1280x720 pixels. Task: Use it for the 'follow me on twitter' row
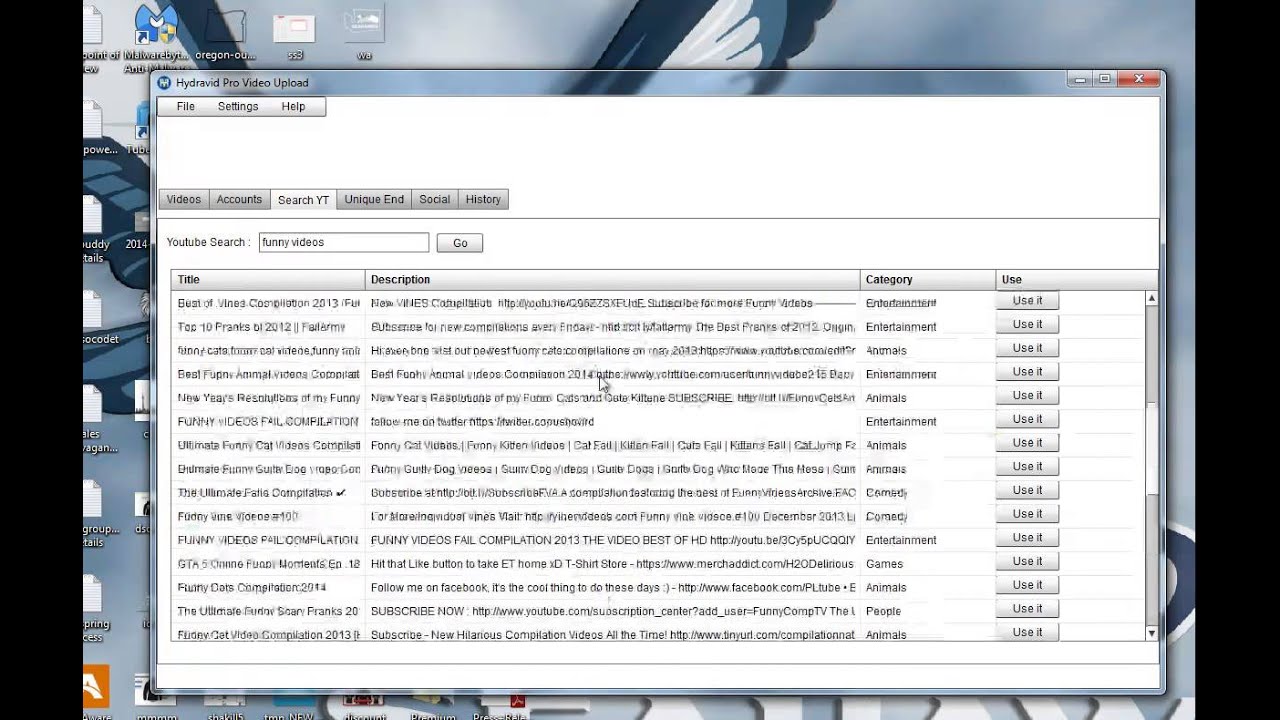click(1027, 419)
